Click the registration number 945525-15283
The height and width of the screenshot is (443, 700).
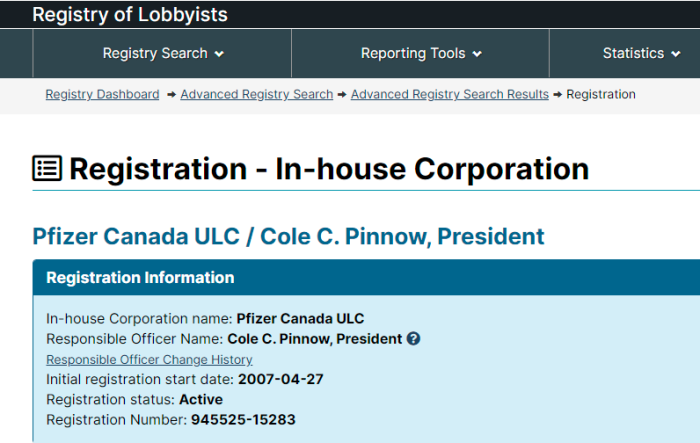tap(243, 420)
